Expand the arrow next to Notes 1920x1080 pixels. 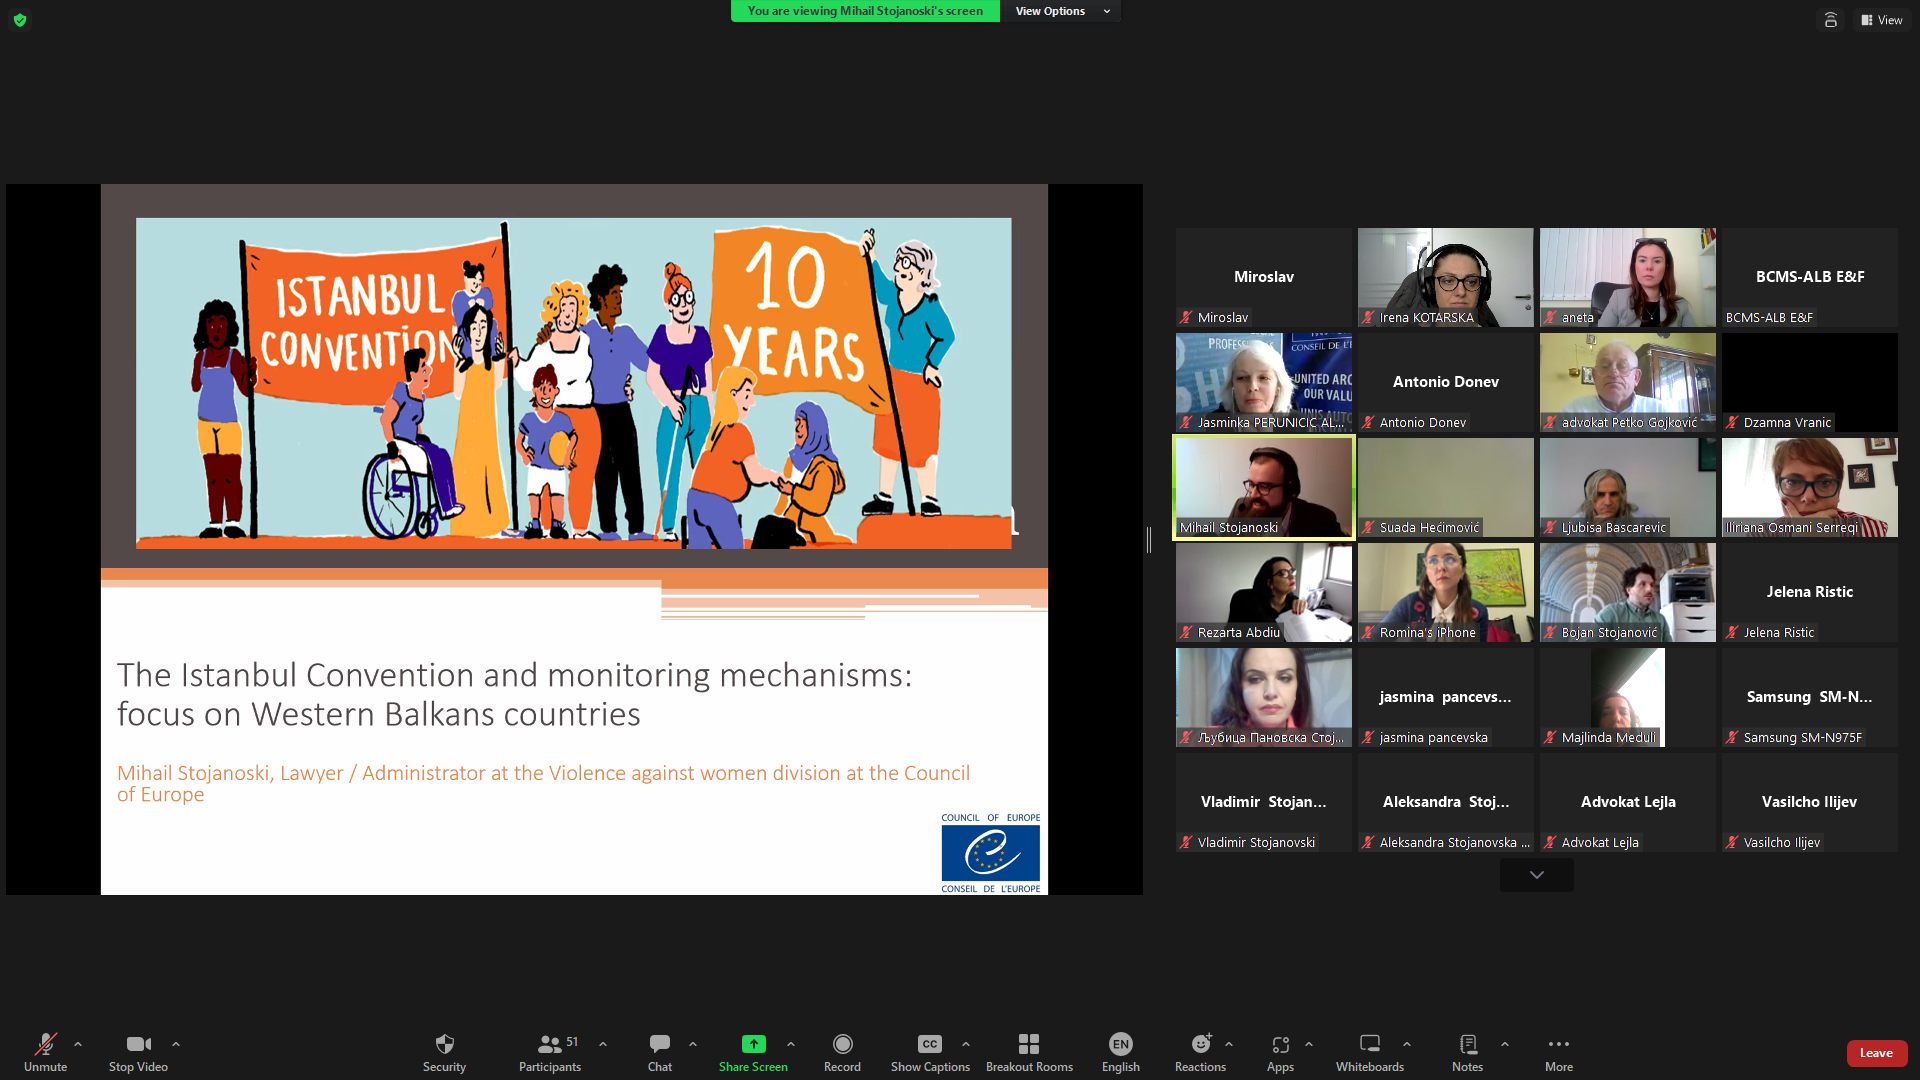coord(1505,1044)
